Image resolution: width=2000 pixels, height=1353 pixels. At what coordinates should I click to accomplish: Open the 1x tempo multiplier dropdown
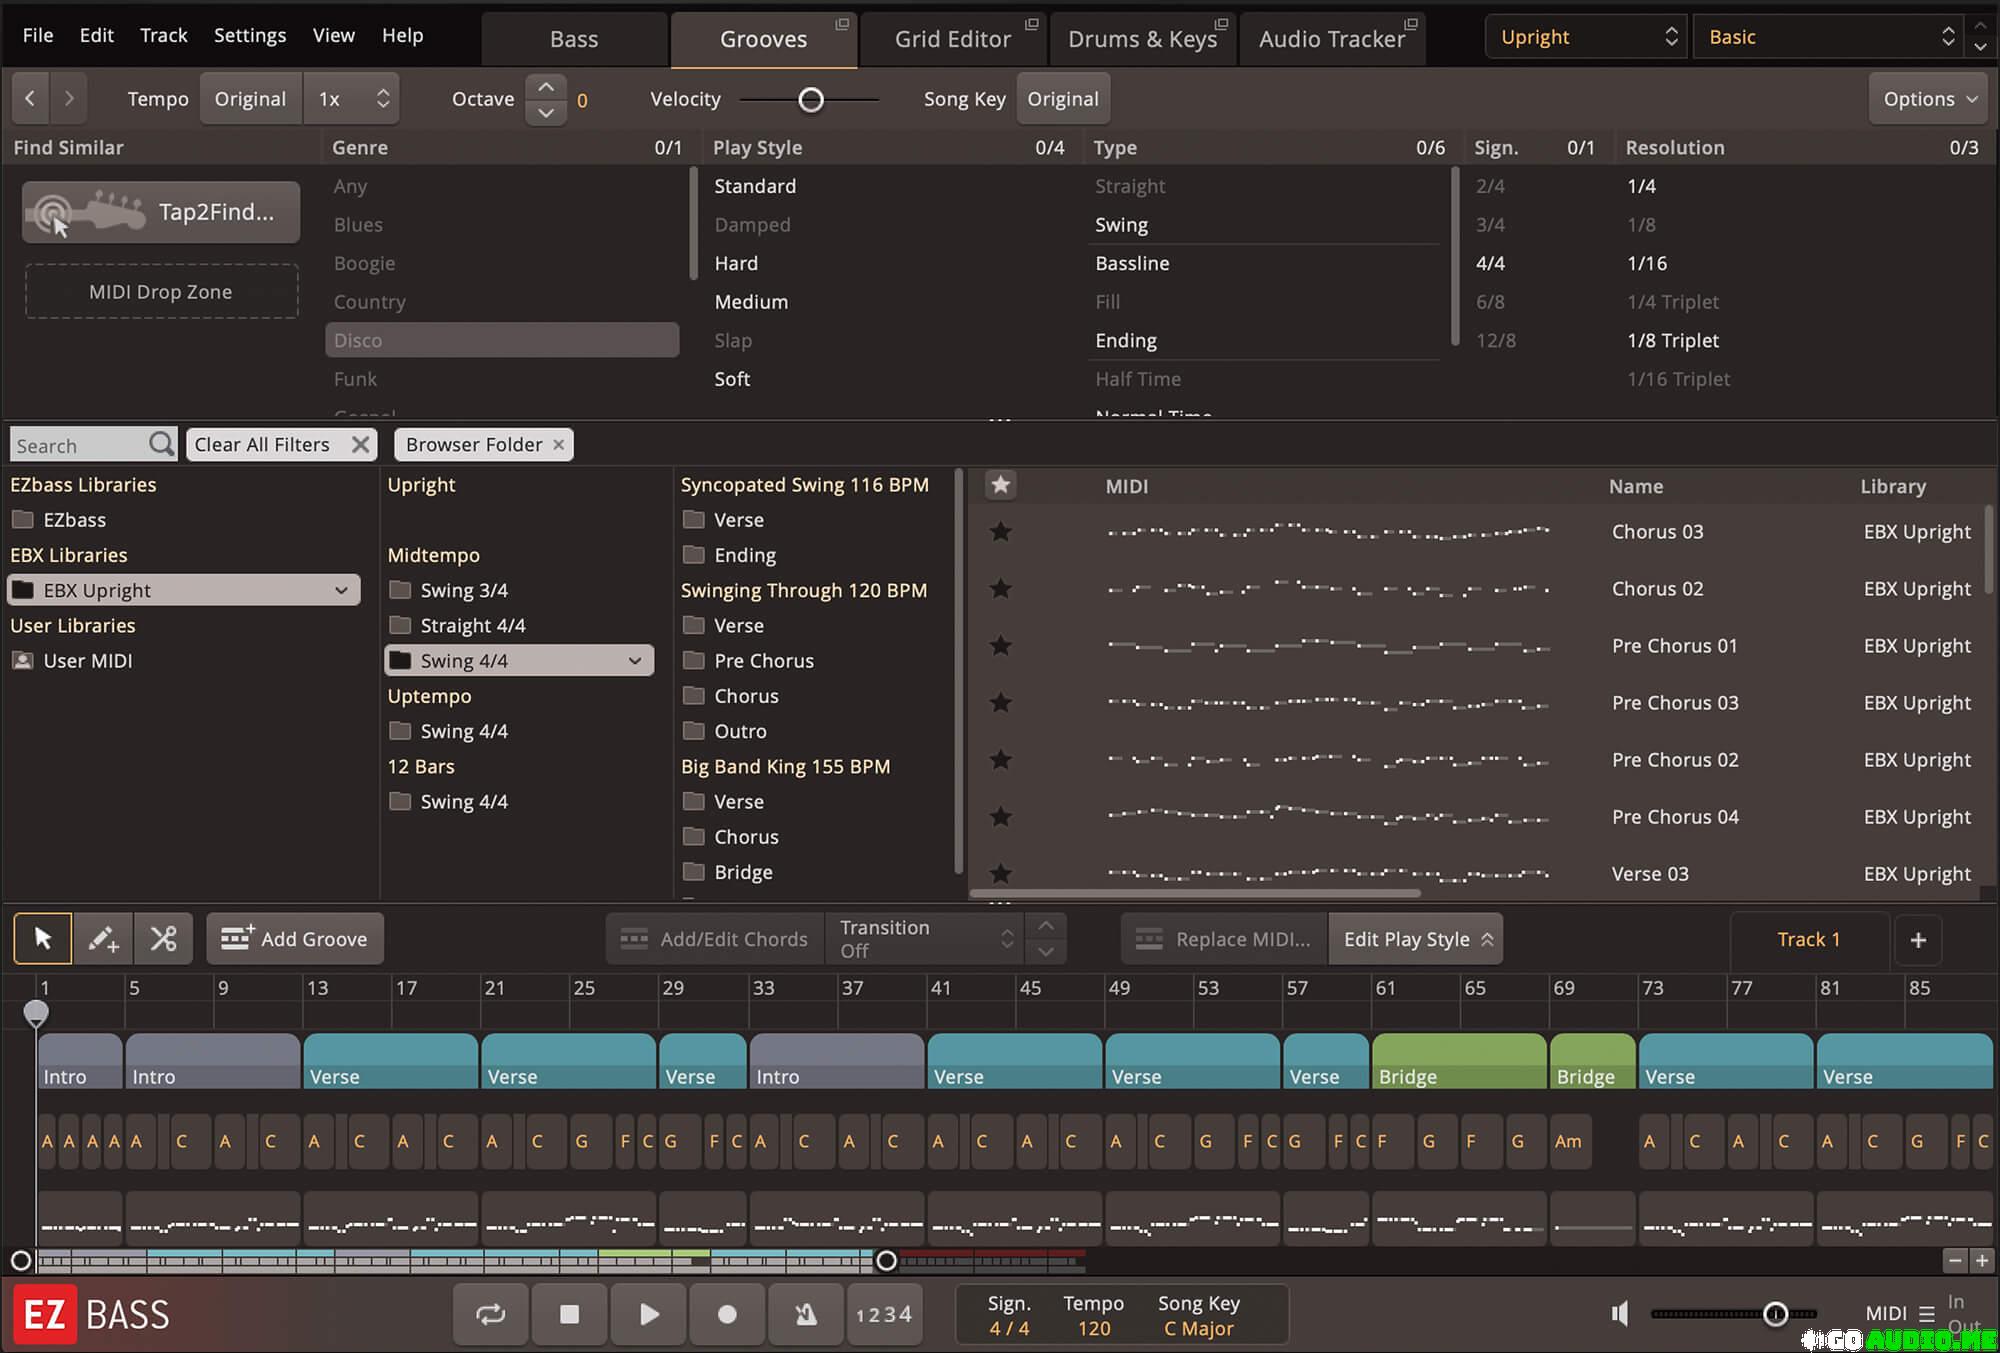point(352,98)
